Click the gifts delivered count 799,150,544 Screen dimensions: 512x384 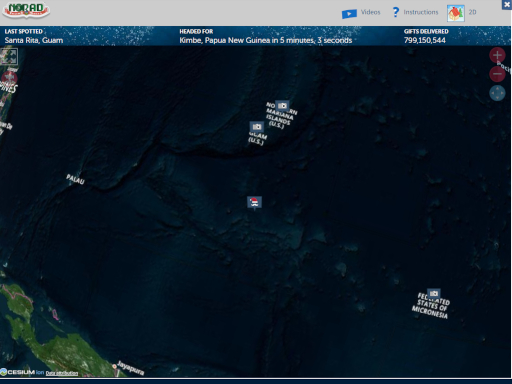425,40
